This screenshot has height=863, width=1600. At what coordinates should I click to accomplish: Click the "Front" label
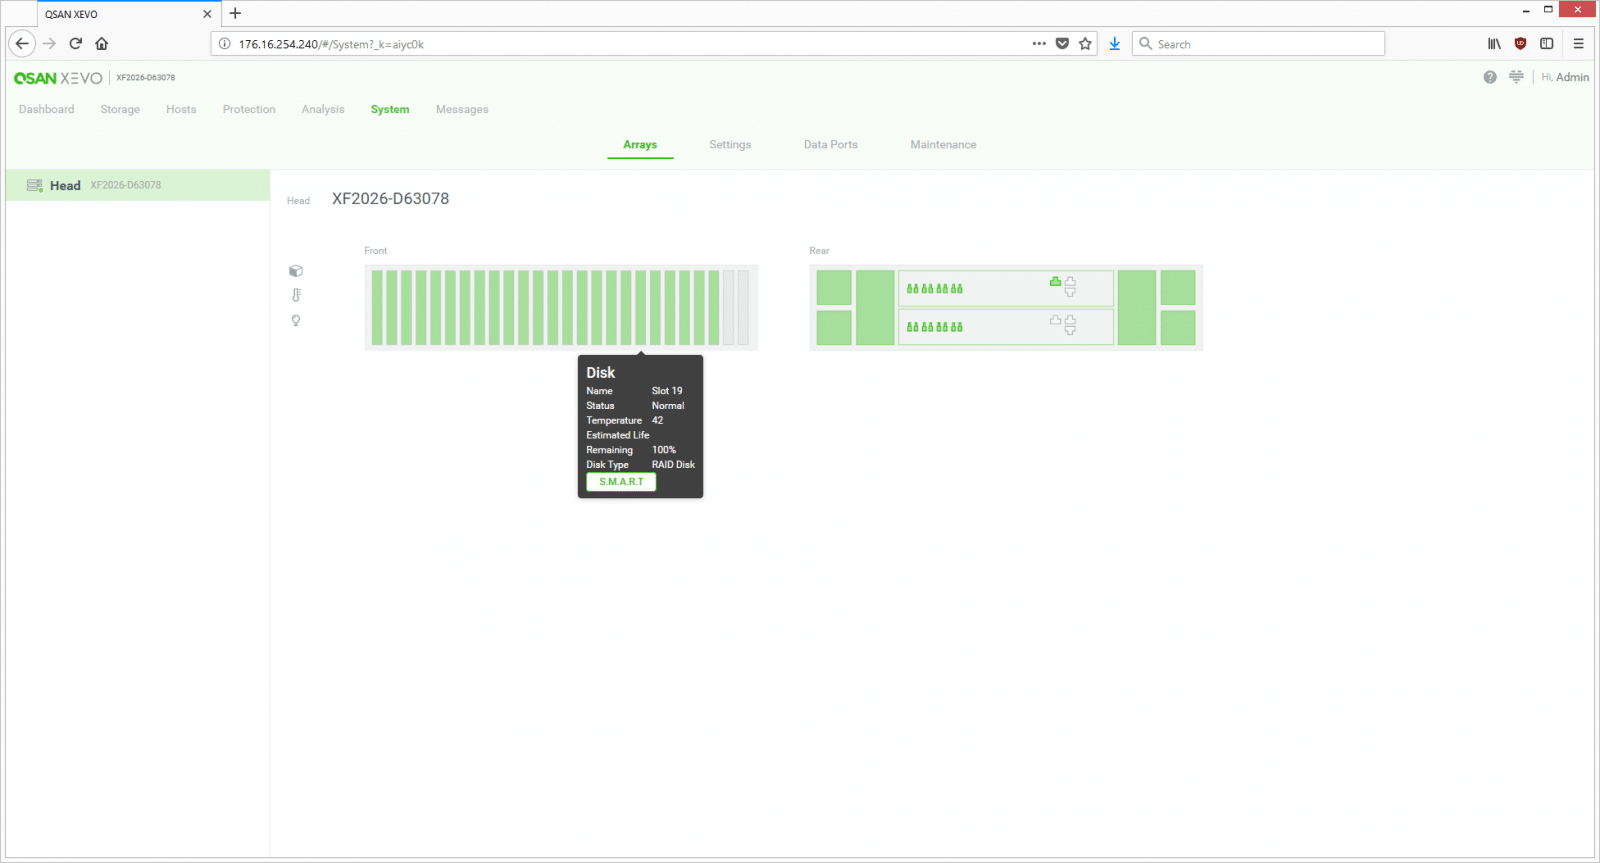375,251
